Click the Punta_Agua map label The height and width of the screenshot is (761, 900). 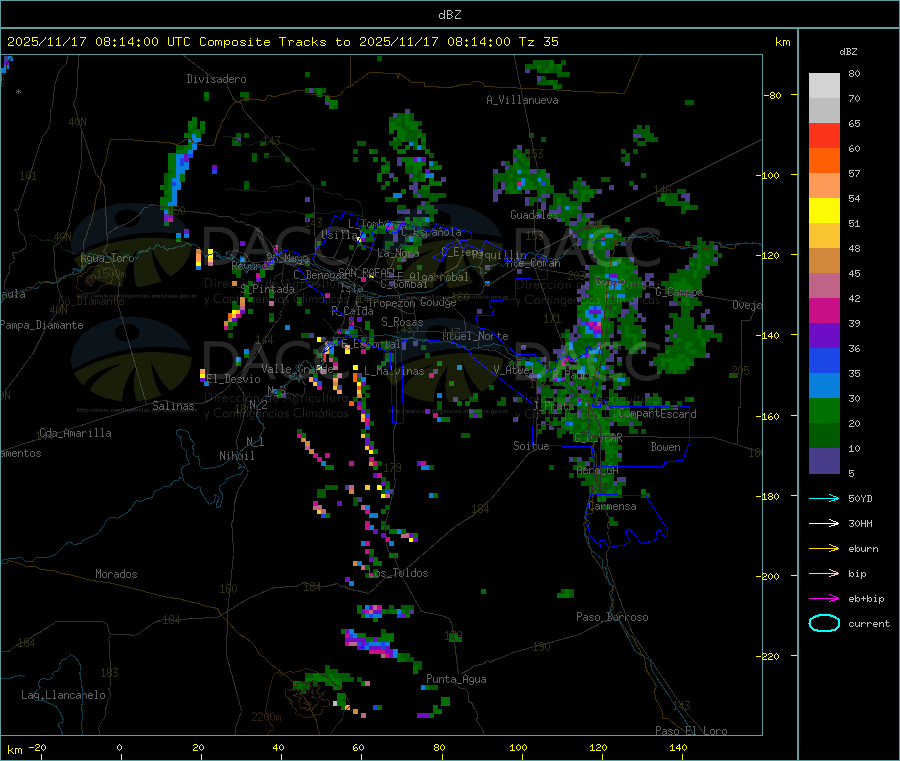click(x=456, y=679)
